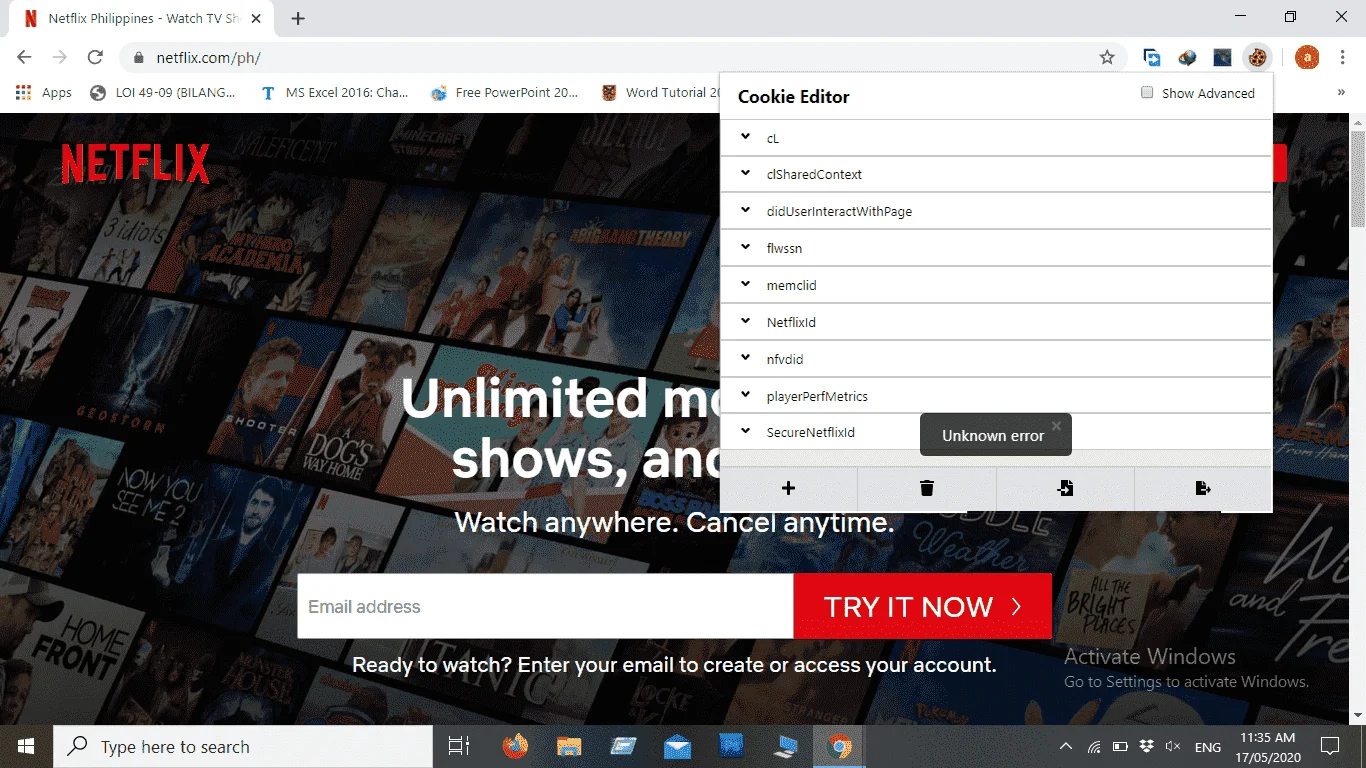
Task: Show hidden bookmarks with the double-chevron
Action: 1341,93
